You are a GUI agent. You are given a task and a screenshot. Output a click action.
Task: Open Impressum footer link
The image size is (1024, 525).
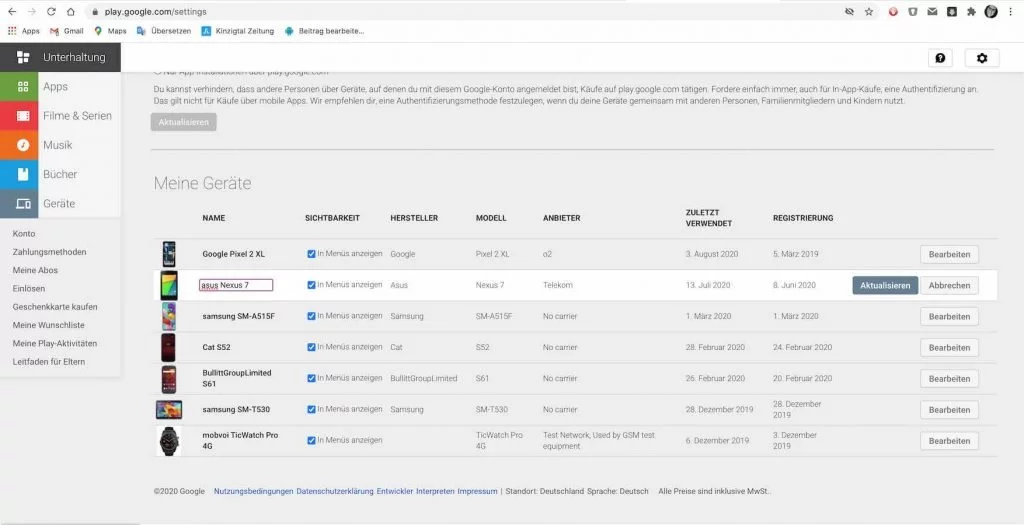(x=477, y=491)
